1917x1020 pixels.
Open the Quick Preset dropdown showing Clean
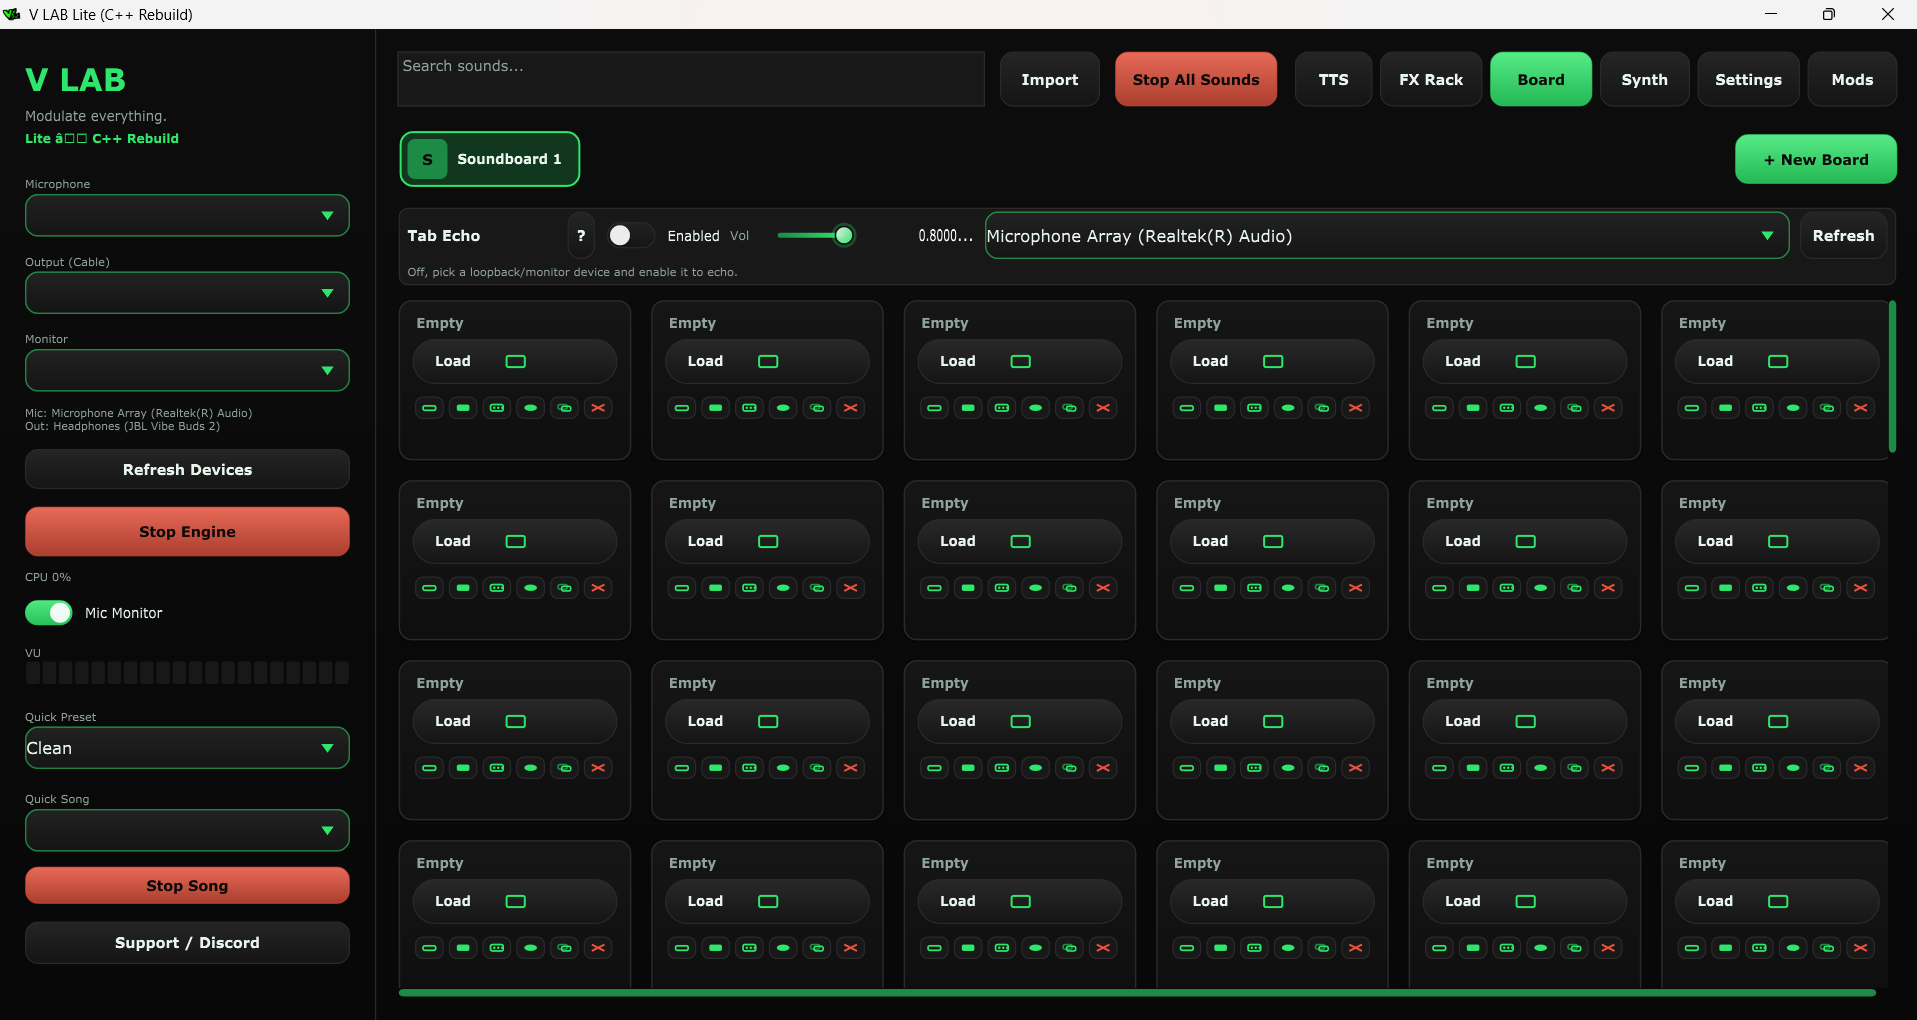(187, 748)
